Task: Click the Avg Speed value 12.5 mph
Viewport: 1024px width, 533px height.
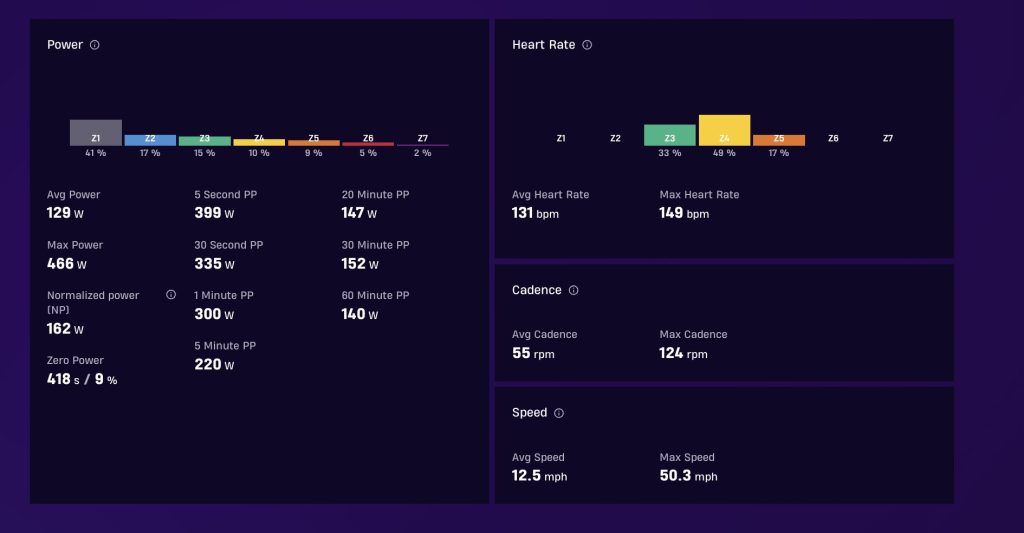Action: [539, 476]
